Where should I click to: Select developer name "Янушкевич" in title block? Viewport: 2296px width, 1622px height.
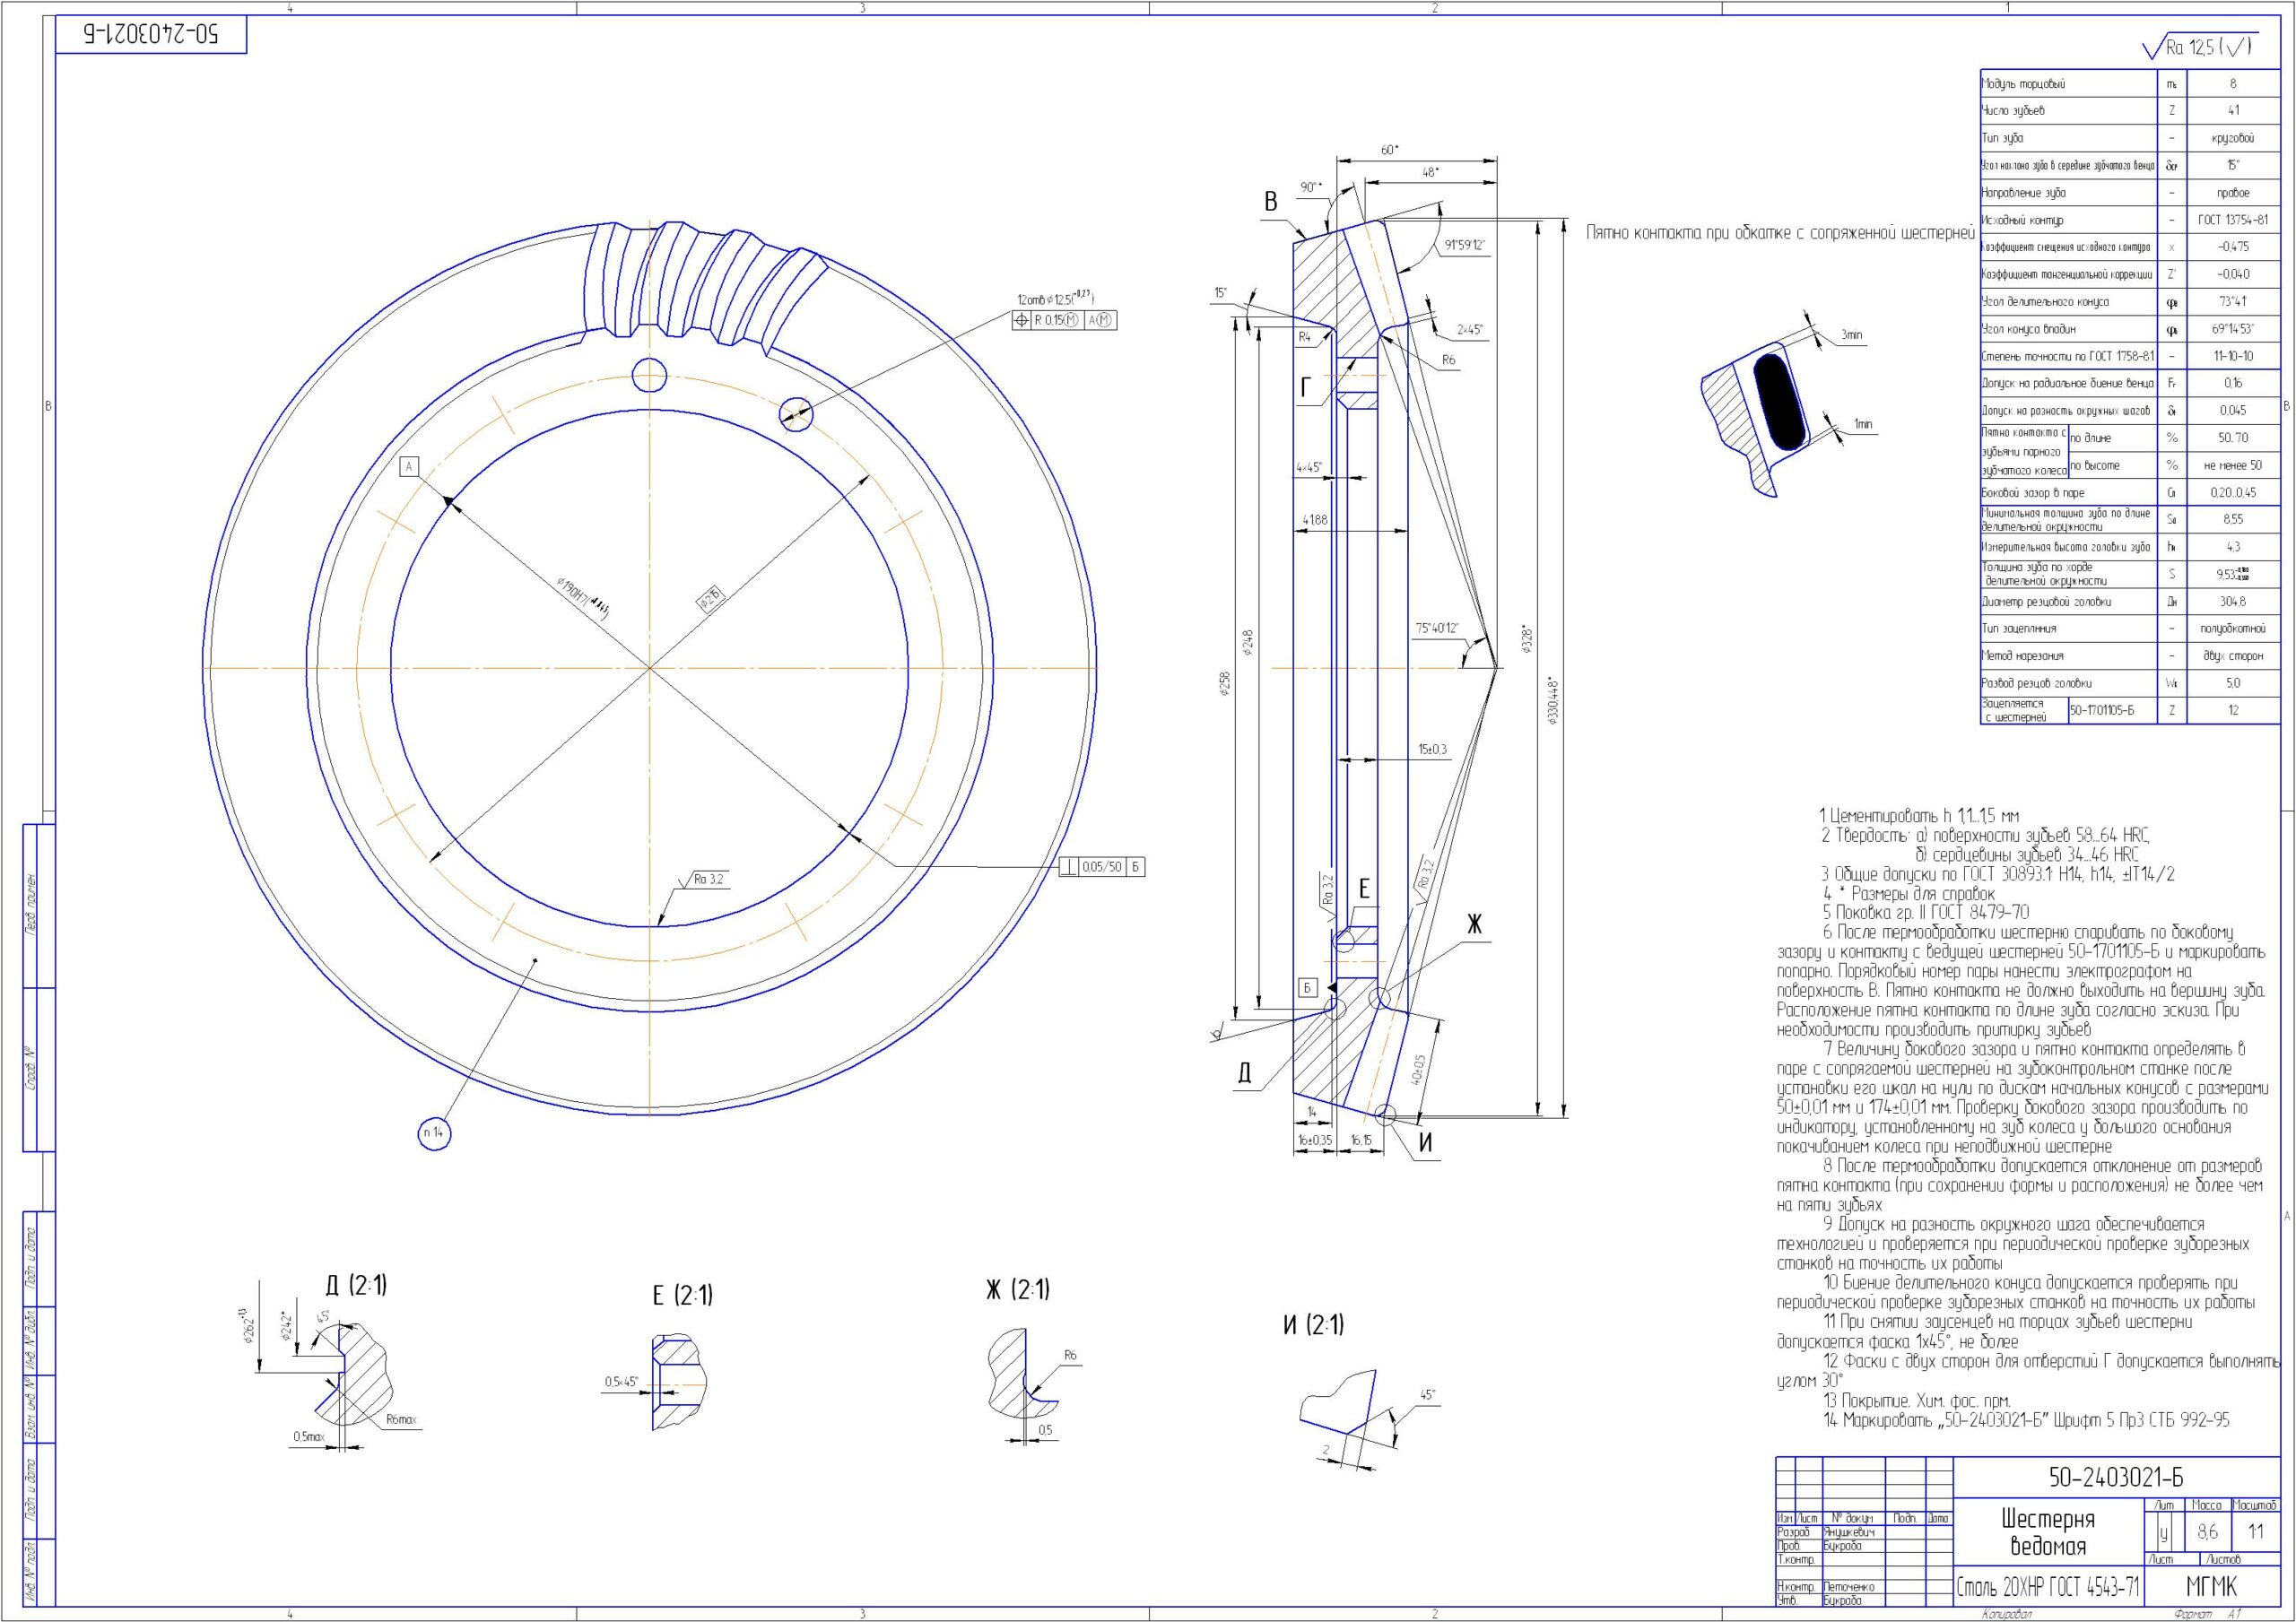tap(1849, 1532)
